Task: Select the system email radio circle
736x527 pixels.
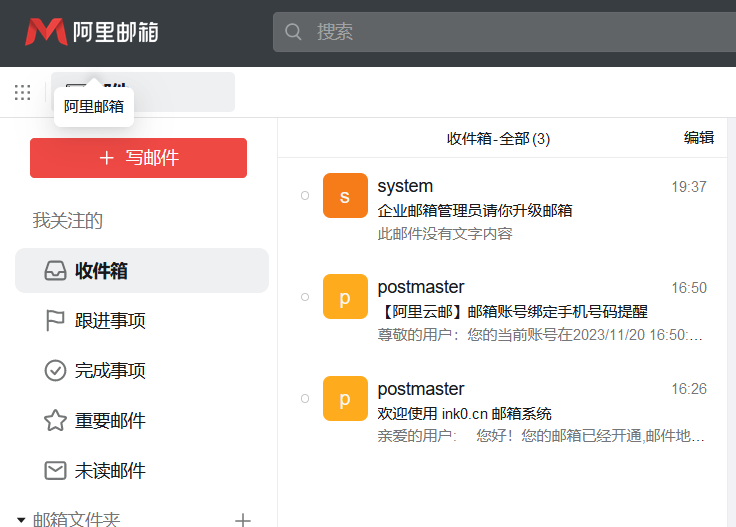Action: 305,195
